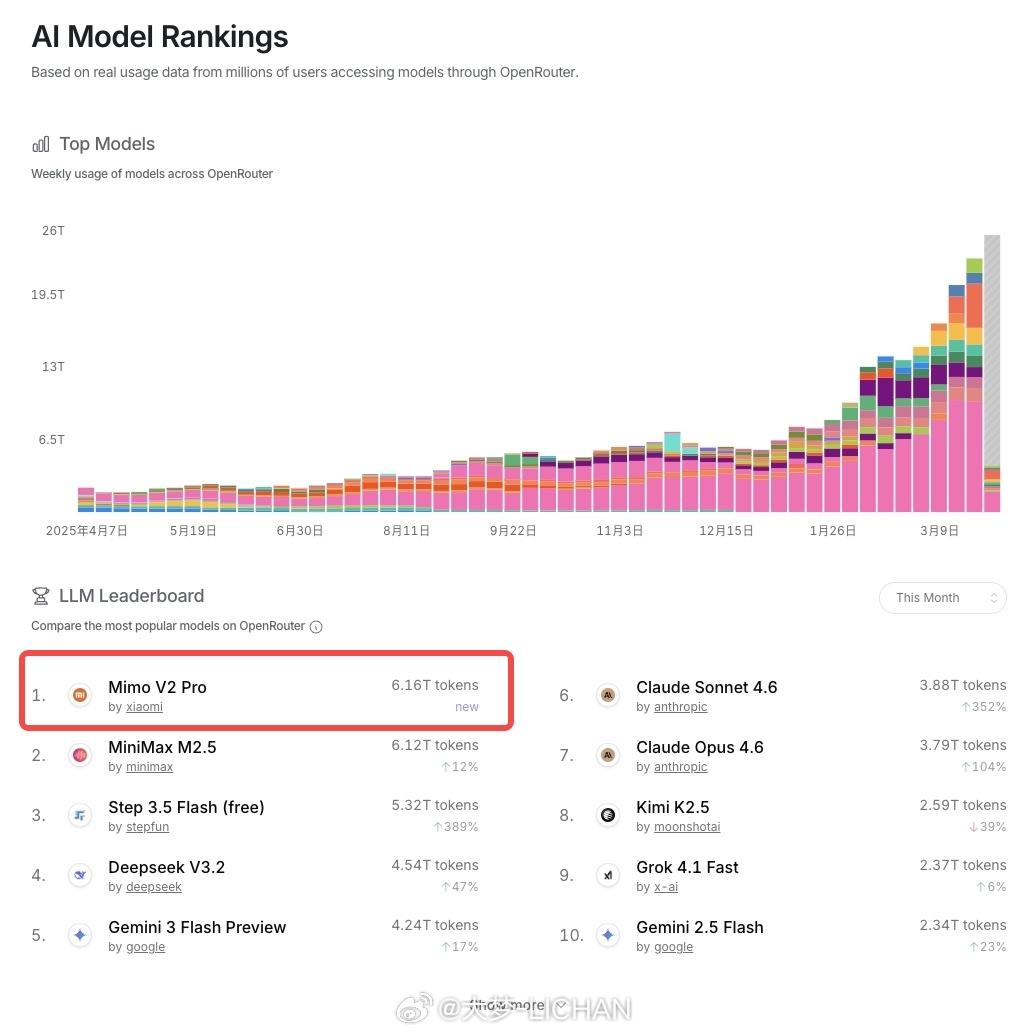The height and width of the screenshot is (1034, 1031).
Task: Click the bar chart icon beside Top Models
Action: [x=42, y=143]
